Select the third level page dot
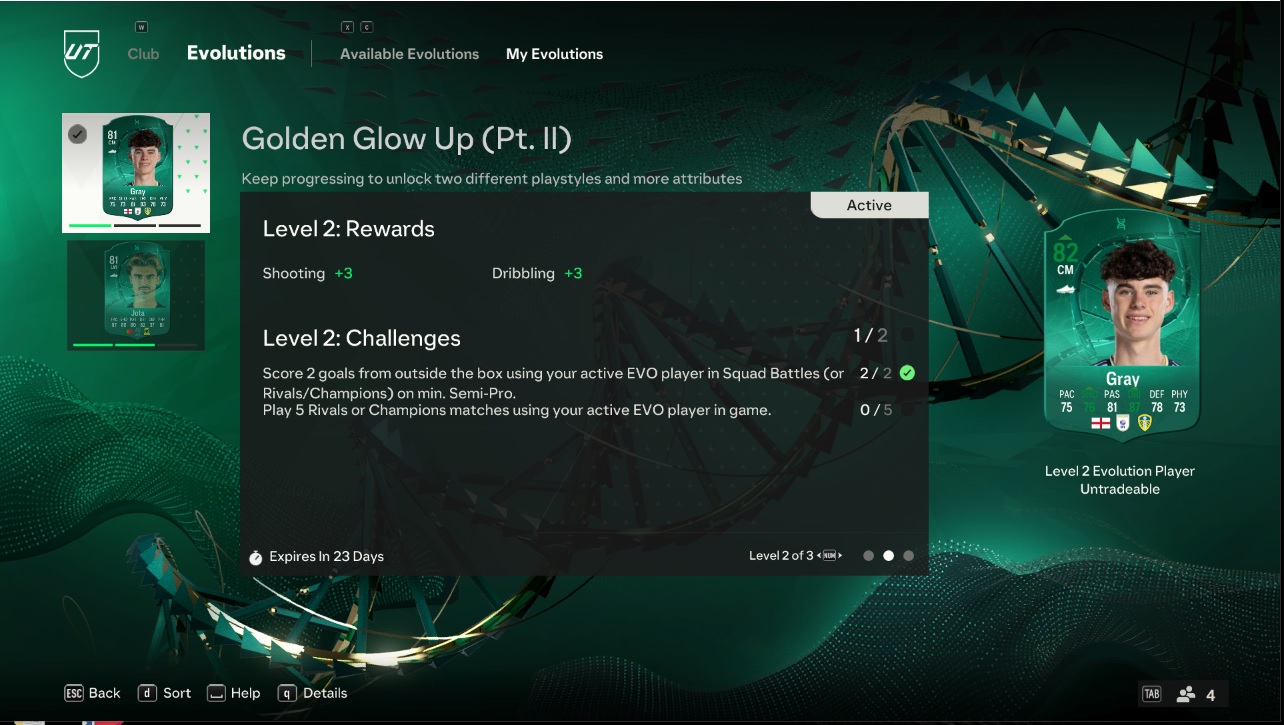The width and height of the screenshot is (1284, 725). point(908,556)
